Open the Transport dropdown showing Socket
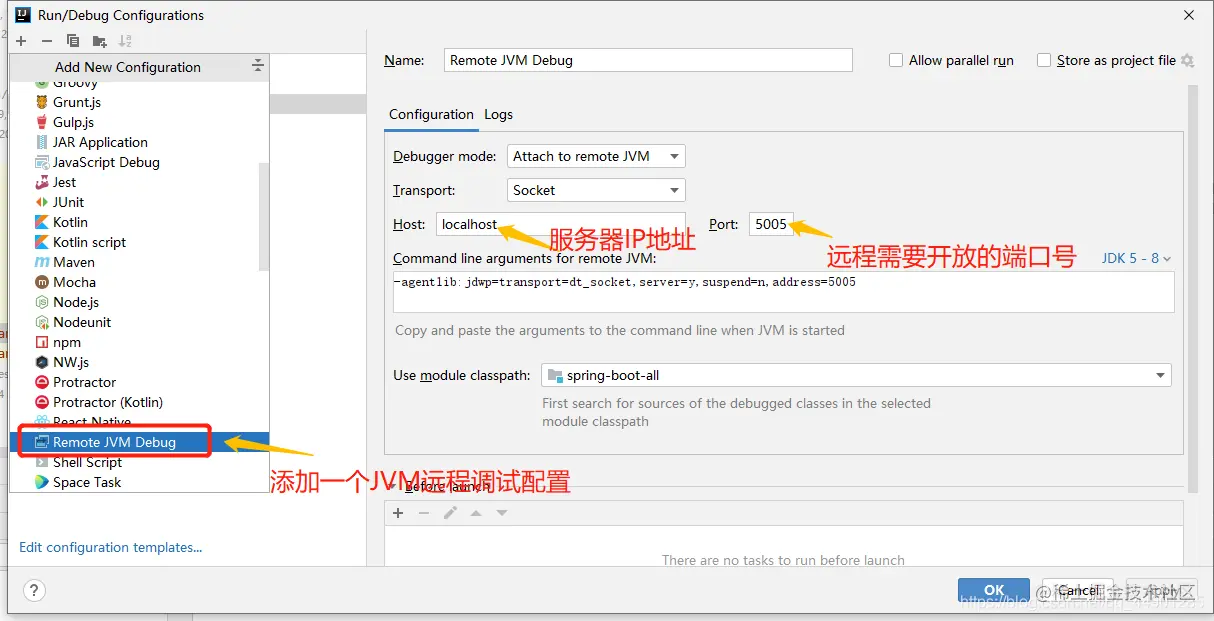Image resolution: width=1214 pixels, height=621 pixels. click(x=596, y=190)
